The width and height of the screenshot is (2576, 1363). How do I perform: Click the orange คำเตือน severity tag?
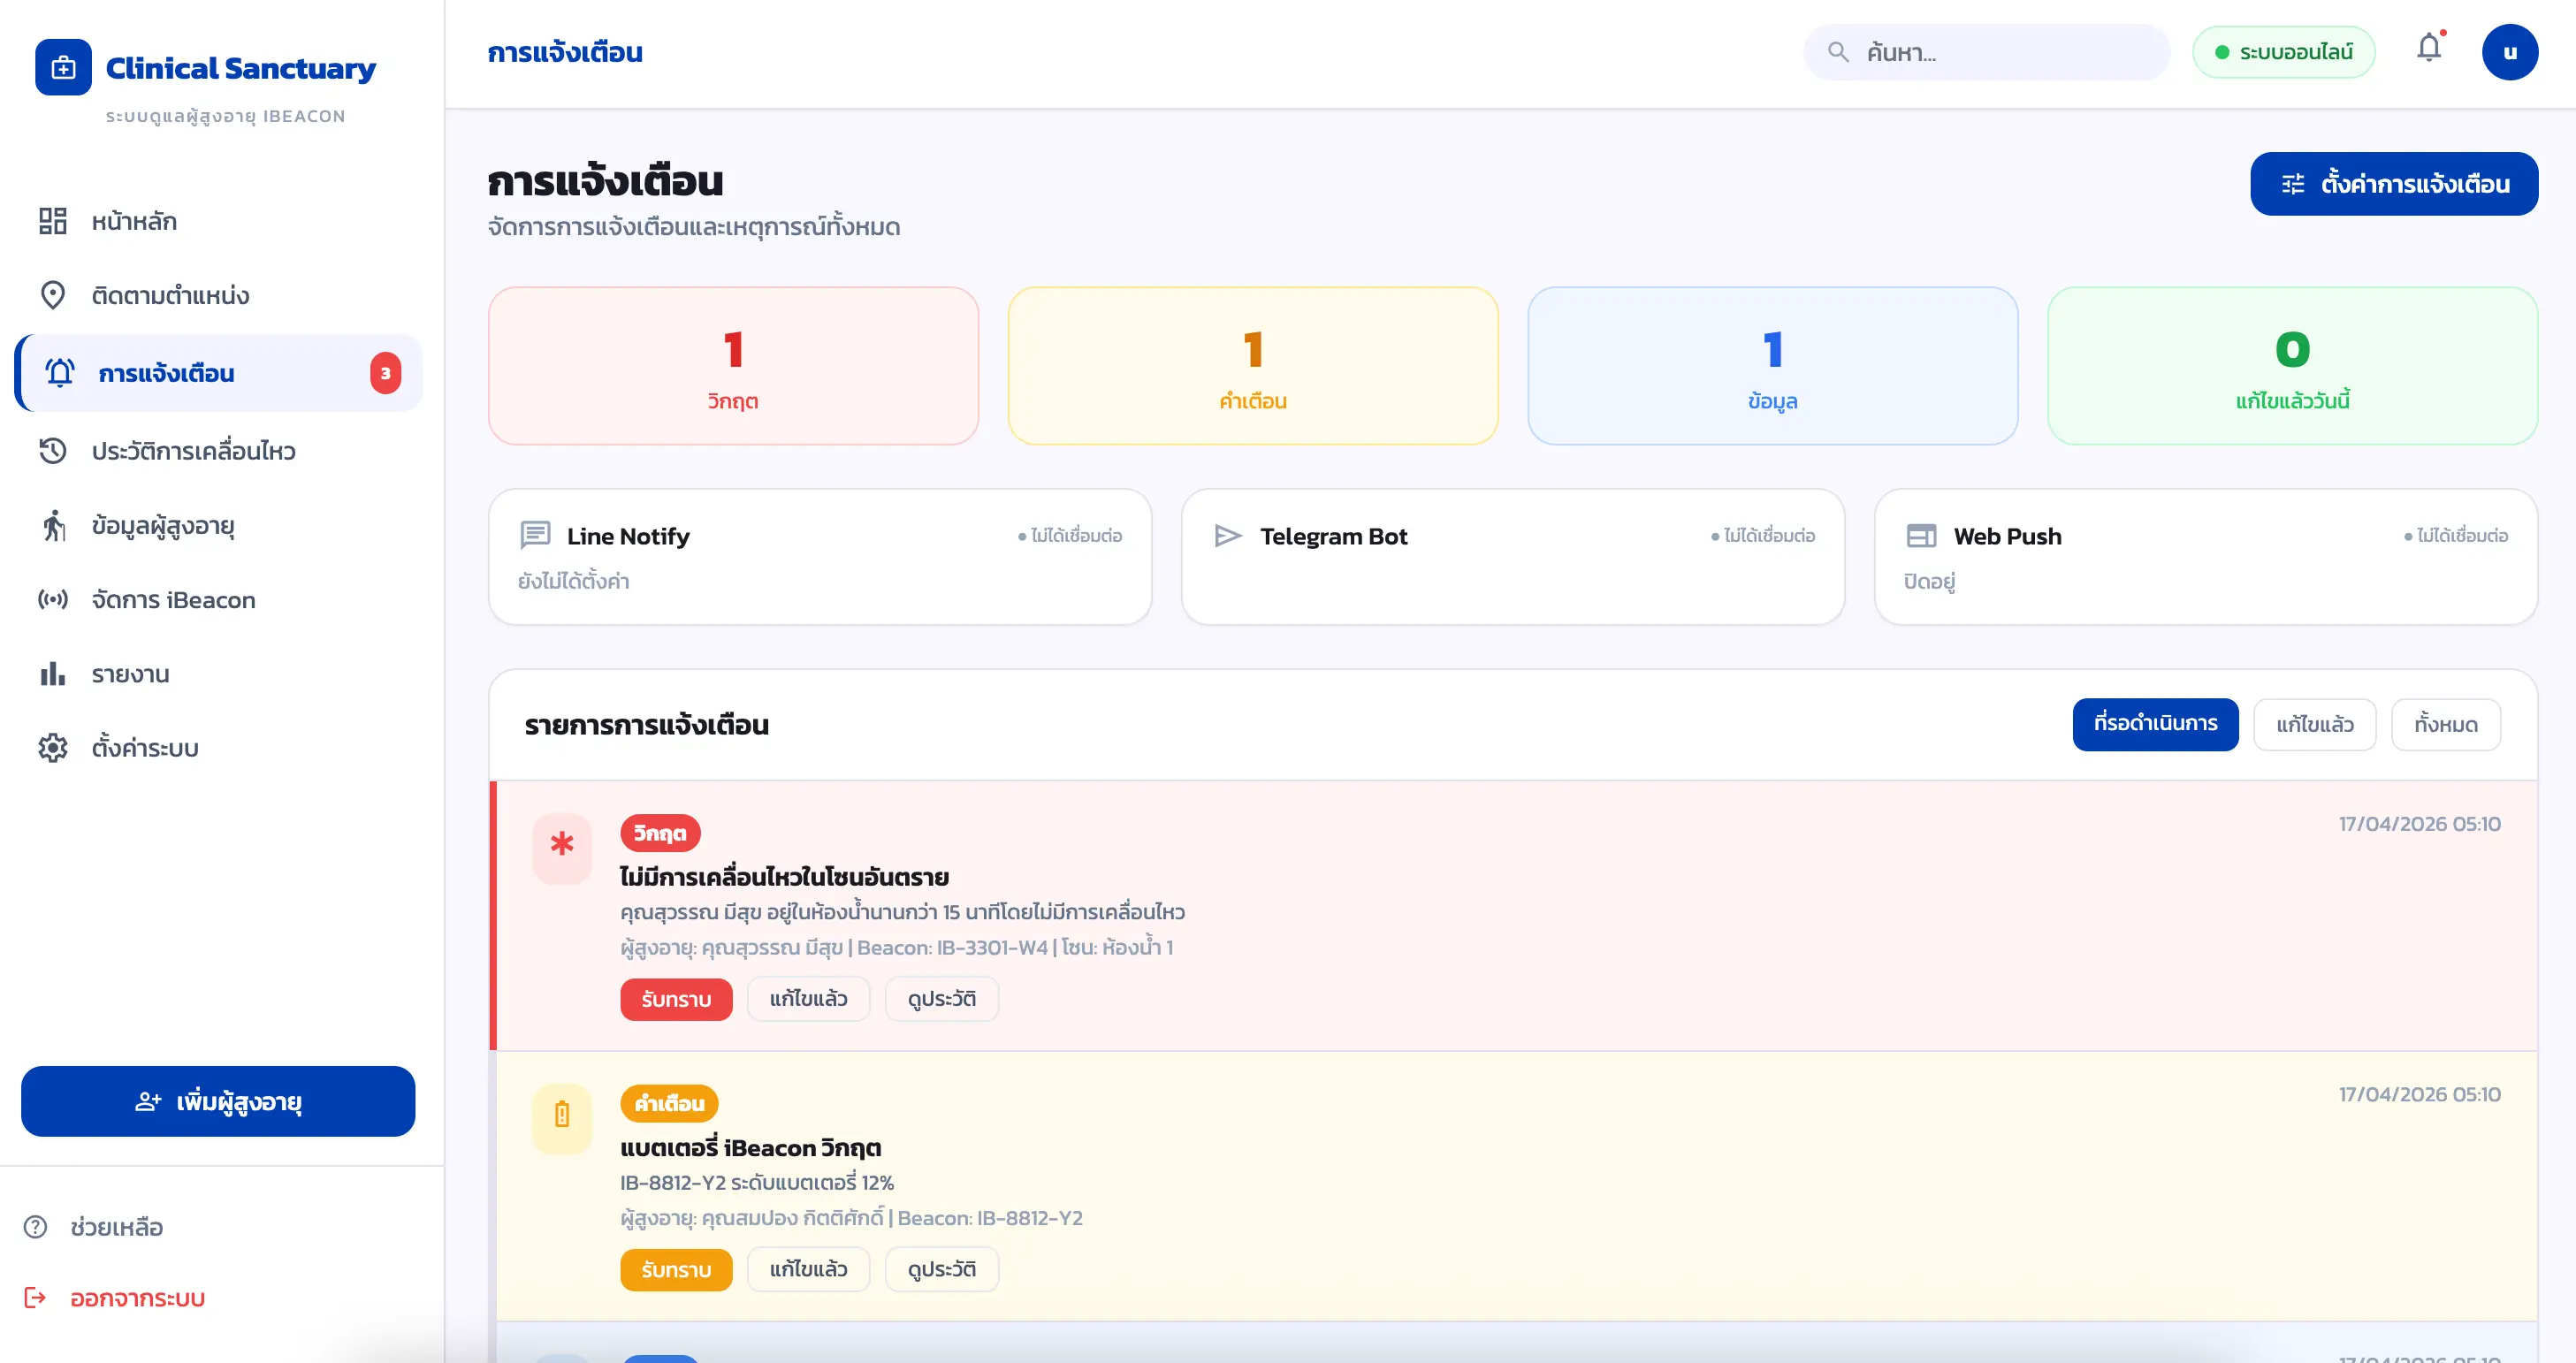(669, 1103)
